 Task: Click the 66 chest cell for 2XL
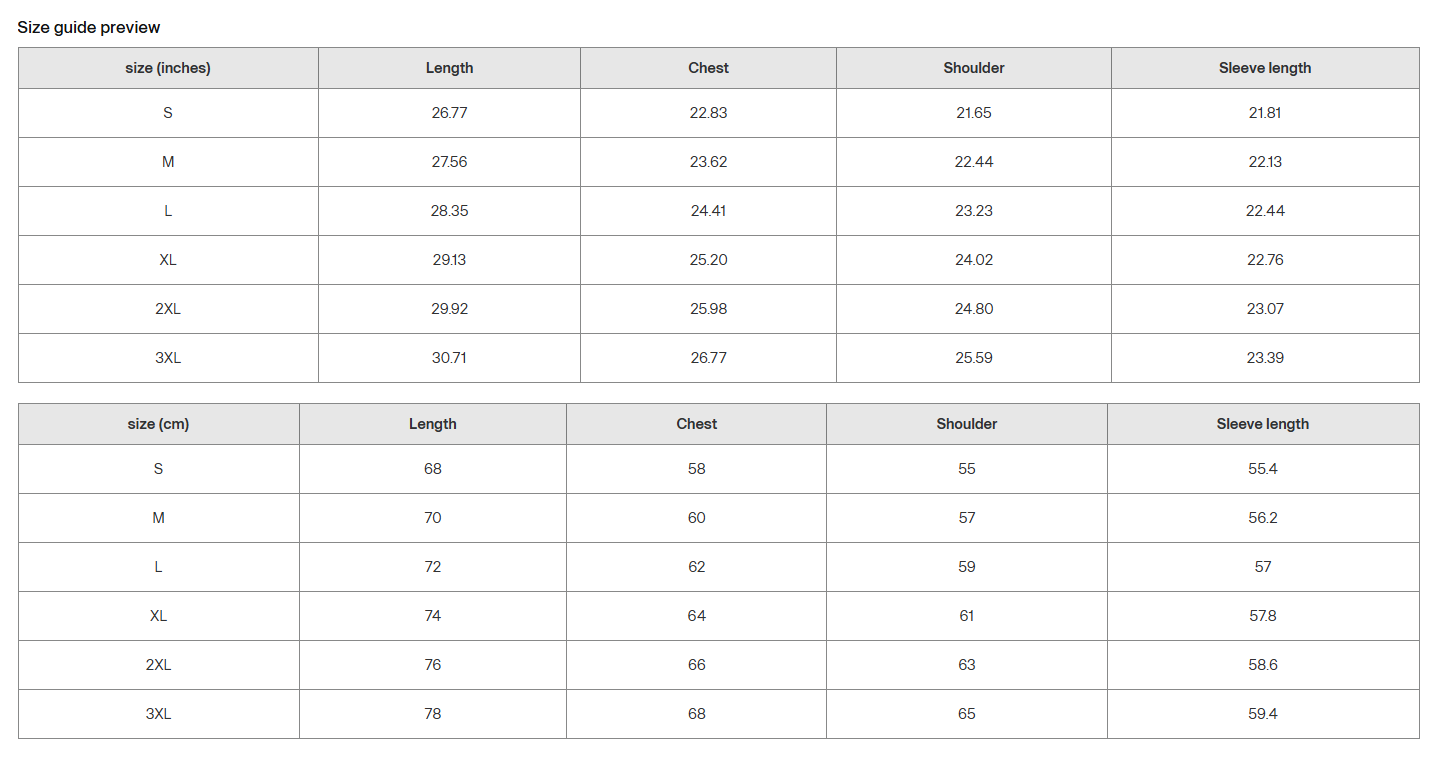[x=696, y=665]
